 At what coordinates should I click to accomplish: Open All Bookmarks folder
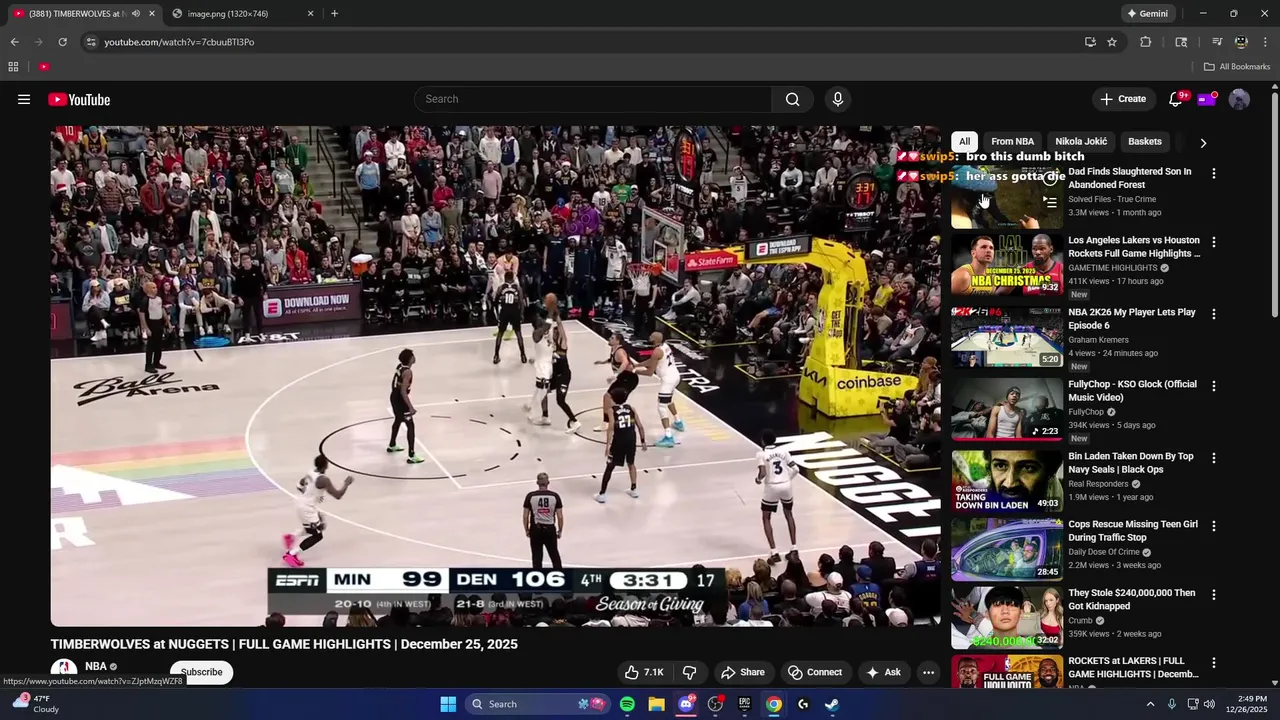[1237, 67]
